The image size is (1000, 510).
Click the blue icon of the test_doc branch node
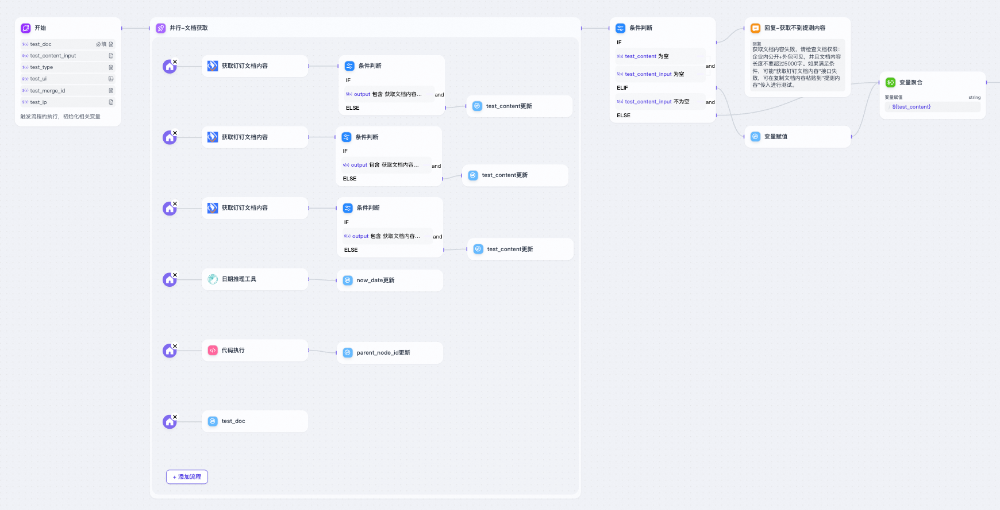tap(212, 421)
